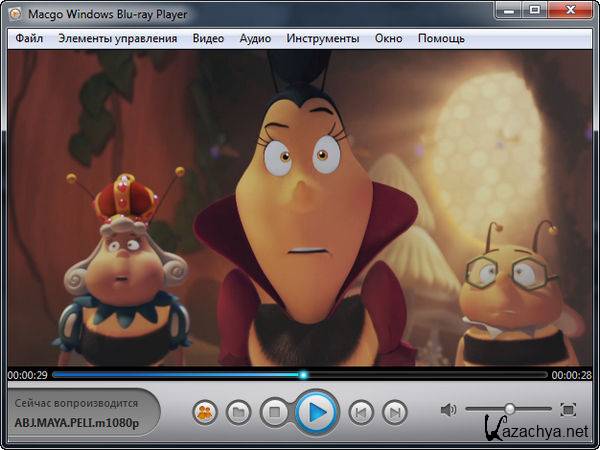Click the orange share/social icon button
The height and width of the screenshot is (450, 600).
[x=205, y=411]
